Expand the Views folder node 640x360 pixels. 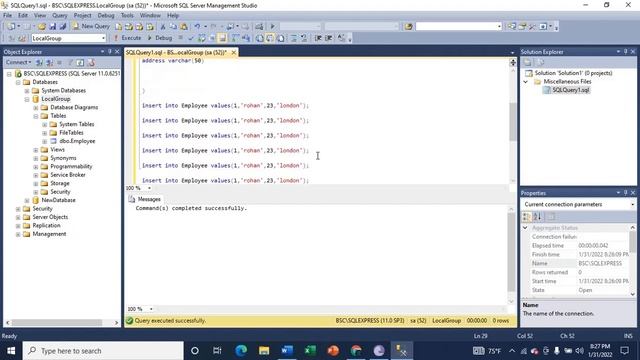(x=36, y=150)
